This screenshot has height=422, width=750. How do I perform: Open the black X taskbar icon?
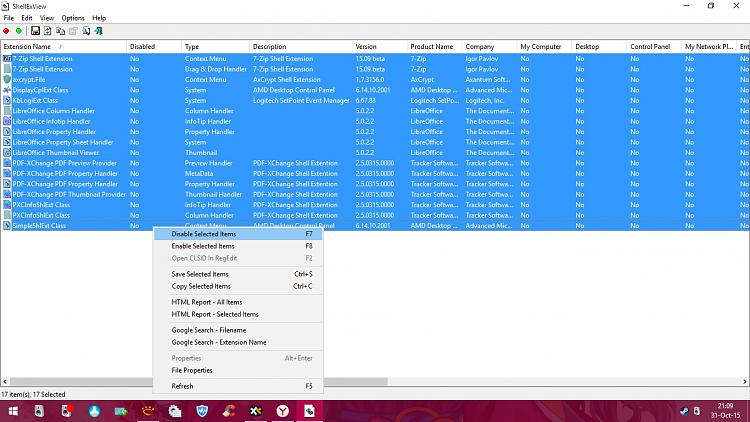click(256, 411)
